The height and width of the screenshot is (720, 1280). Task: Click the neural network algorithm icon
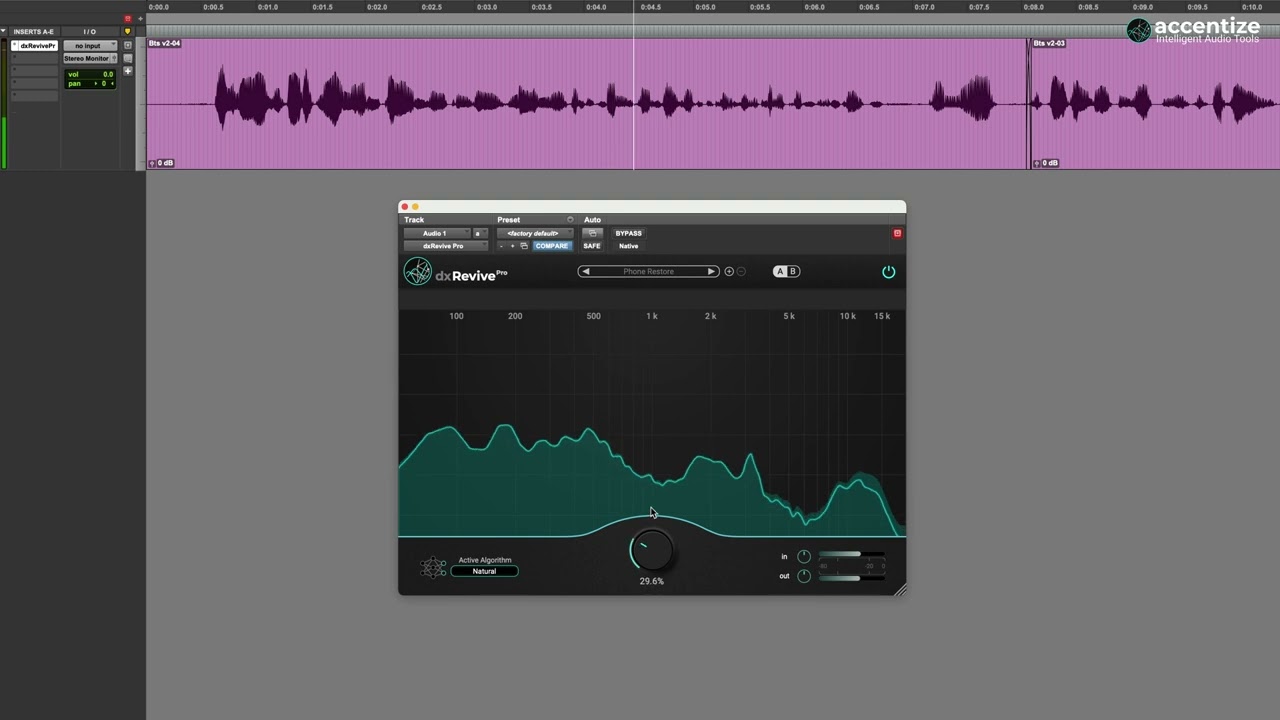[433, 568]
